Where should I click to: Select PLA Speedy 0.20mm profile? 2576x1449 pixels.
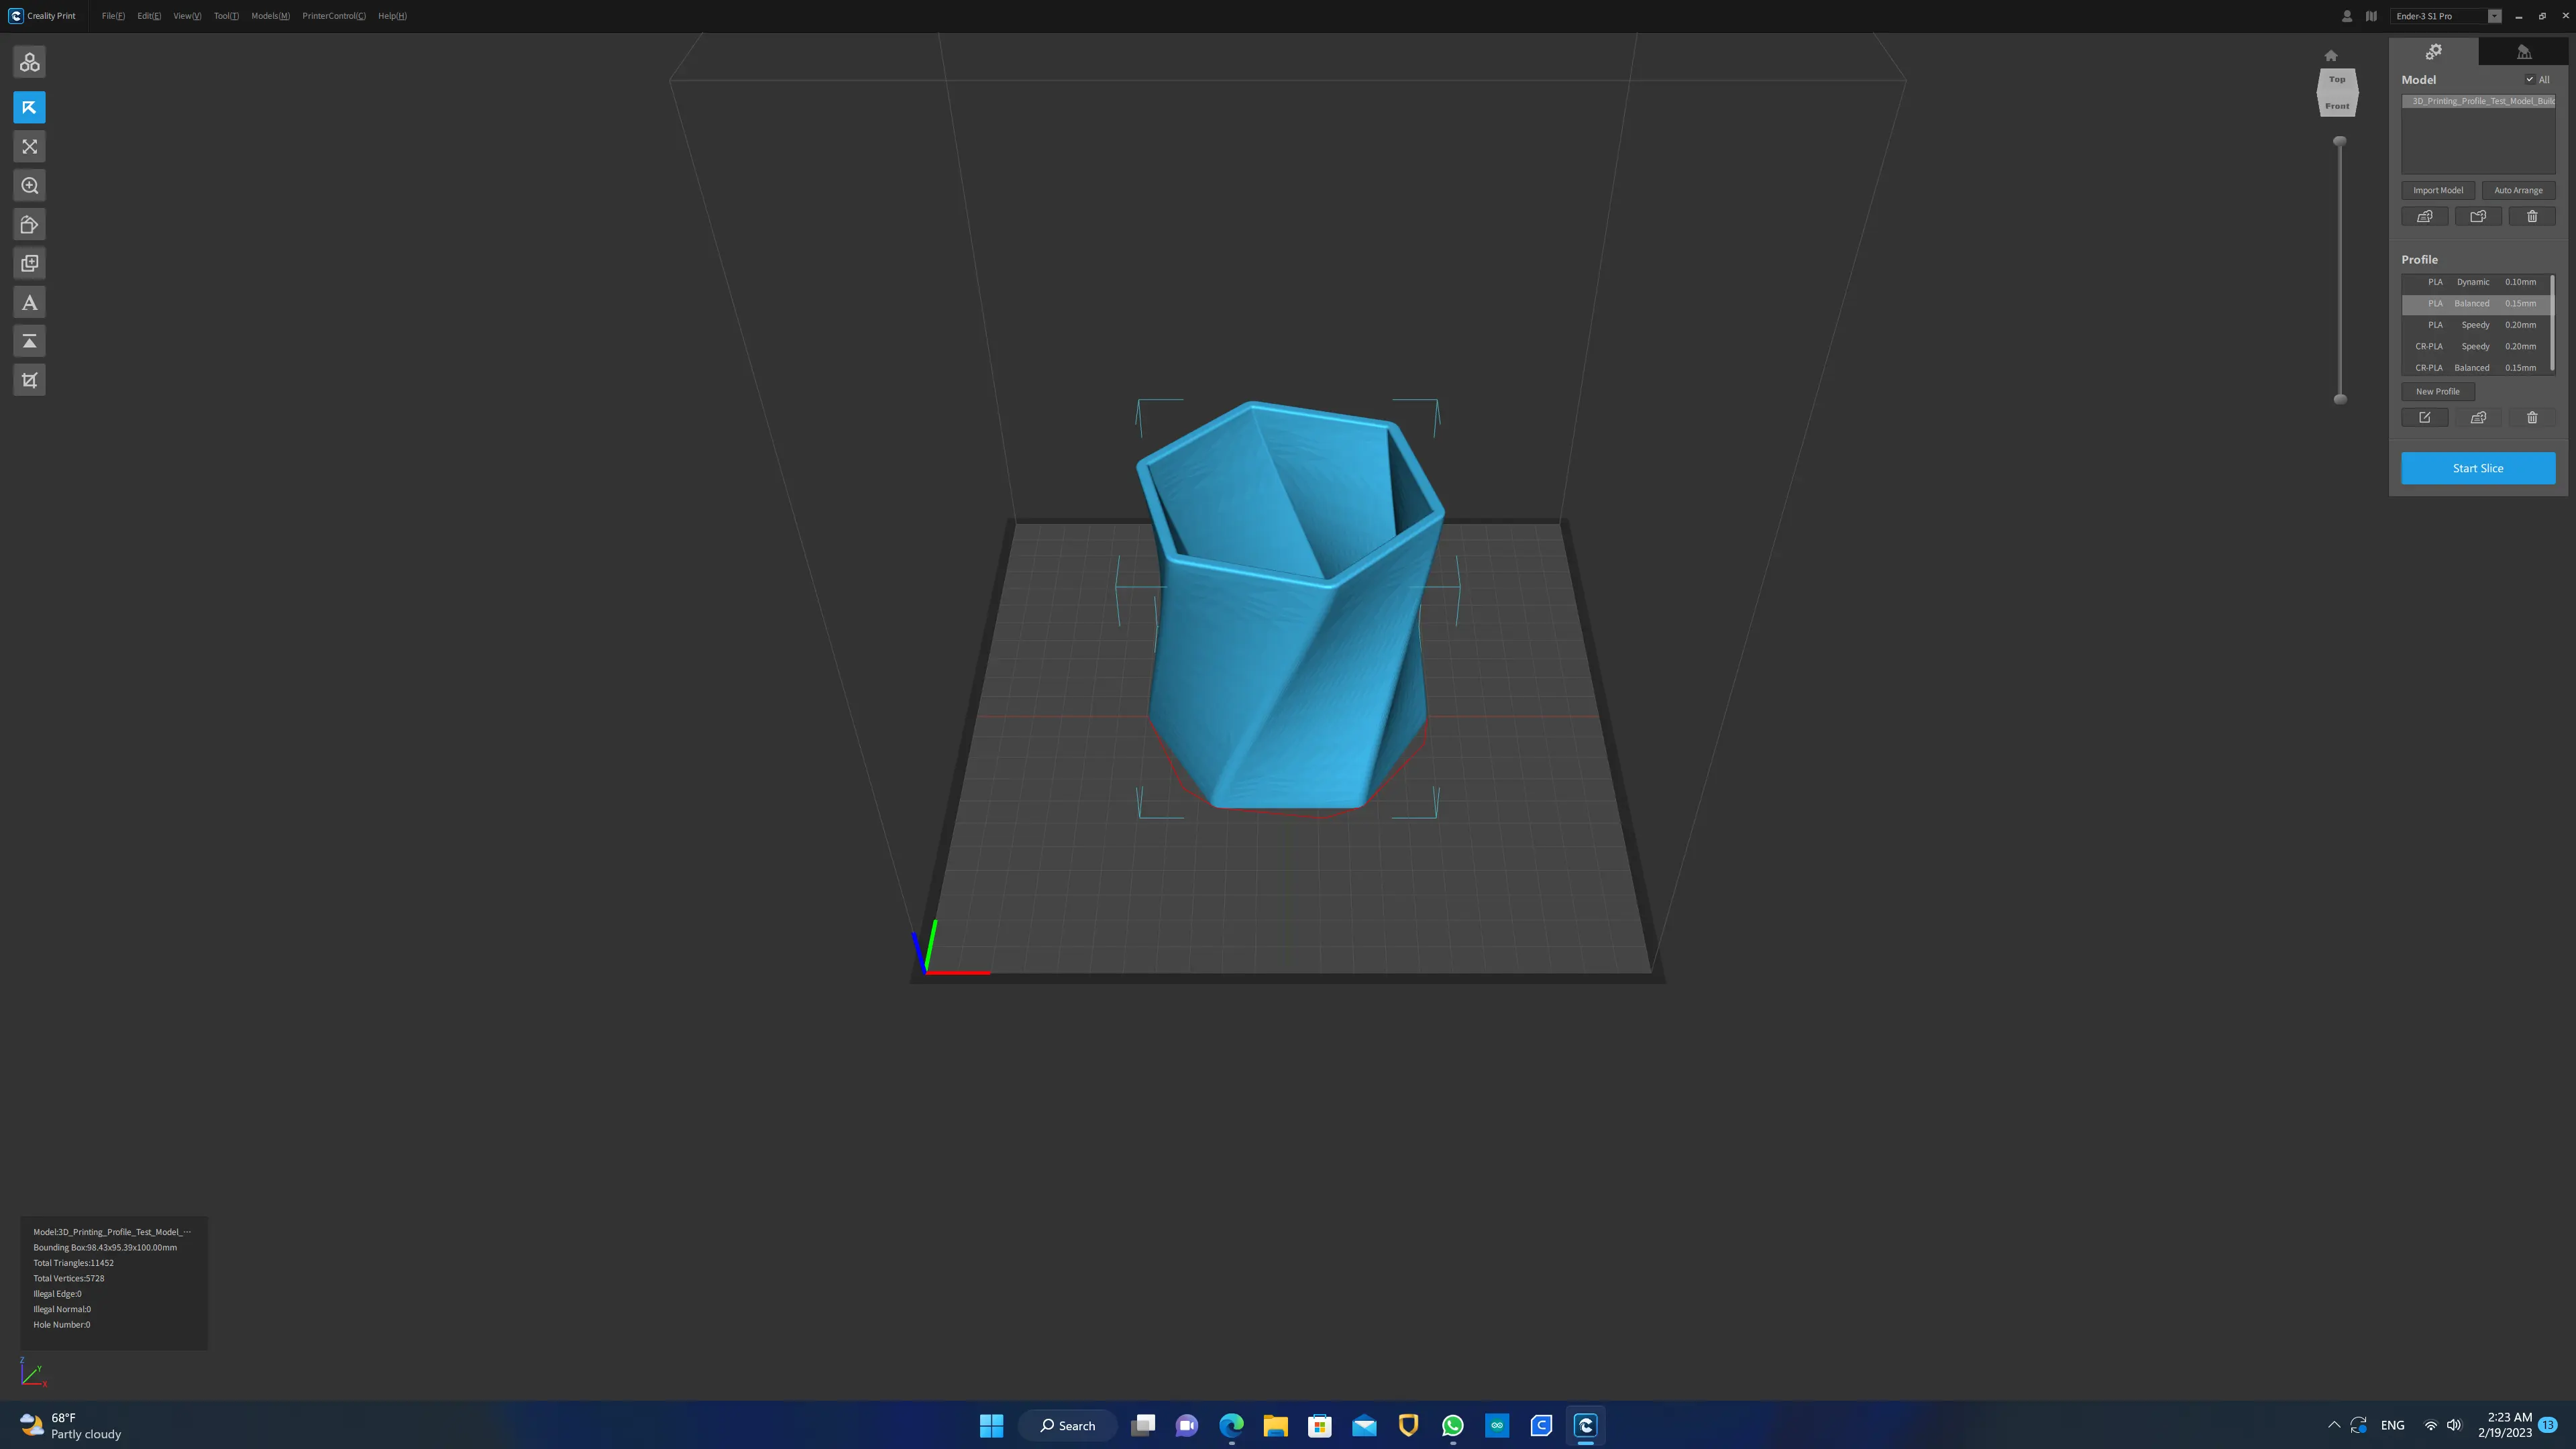pos(2476,325)
